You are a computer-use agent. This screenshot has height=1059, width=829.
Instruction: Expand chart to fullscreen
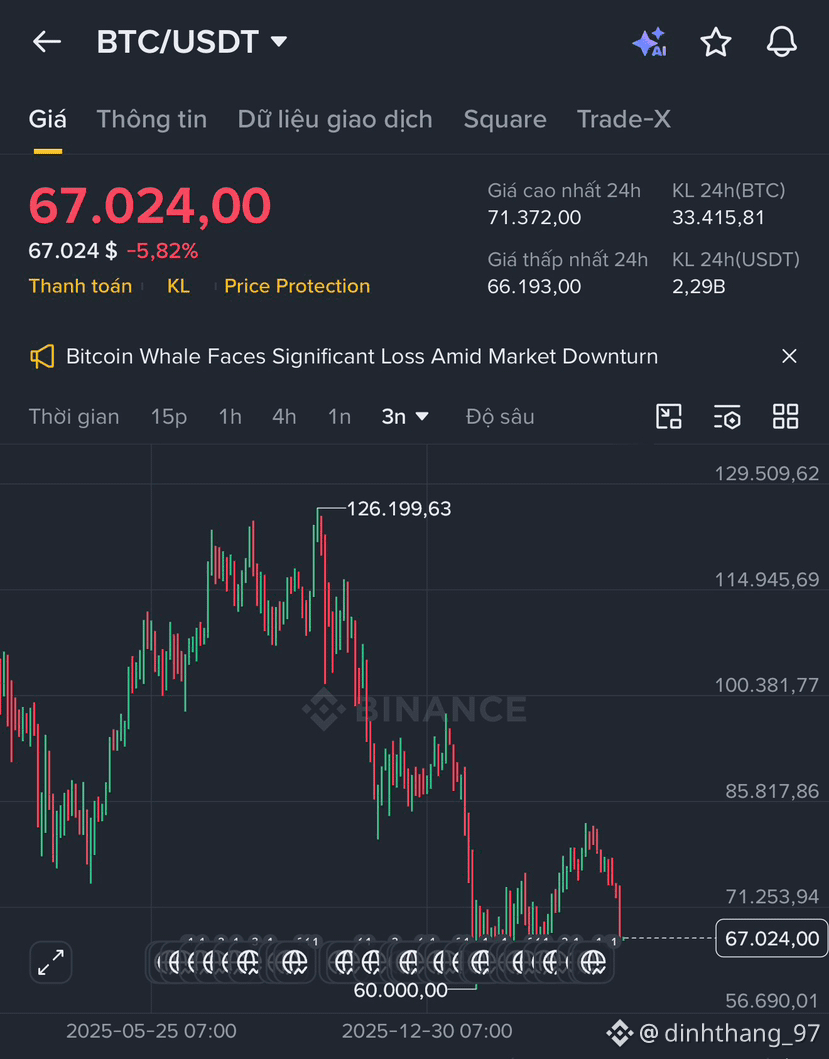[x=51, y=962]
